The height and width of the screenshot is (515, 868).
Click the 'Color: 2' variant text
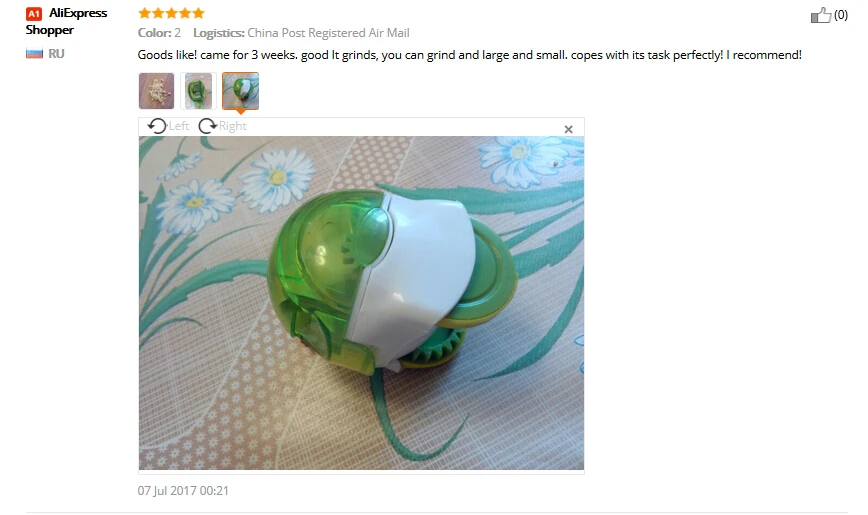pos(159,33)
